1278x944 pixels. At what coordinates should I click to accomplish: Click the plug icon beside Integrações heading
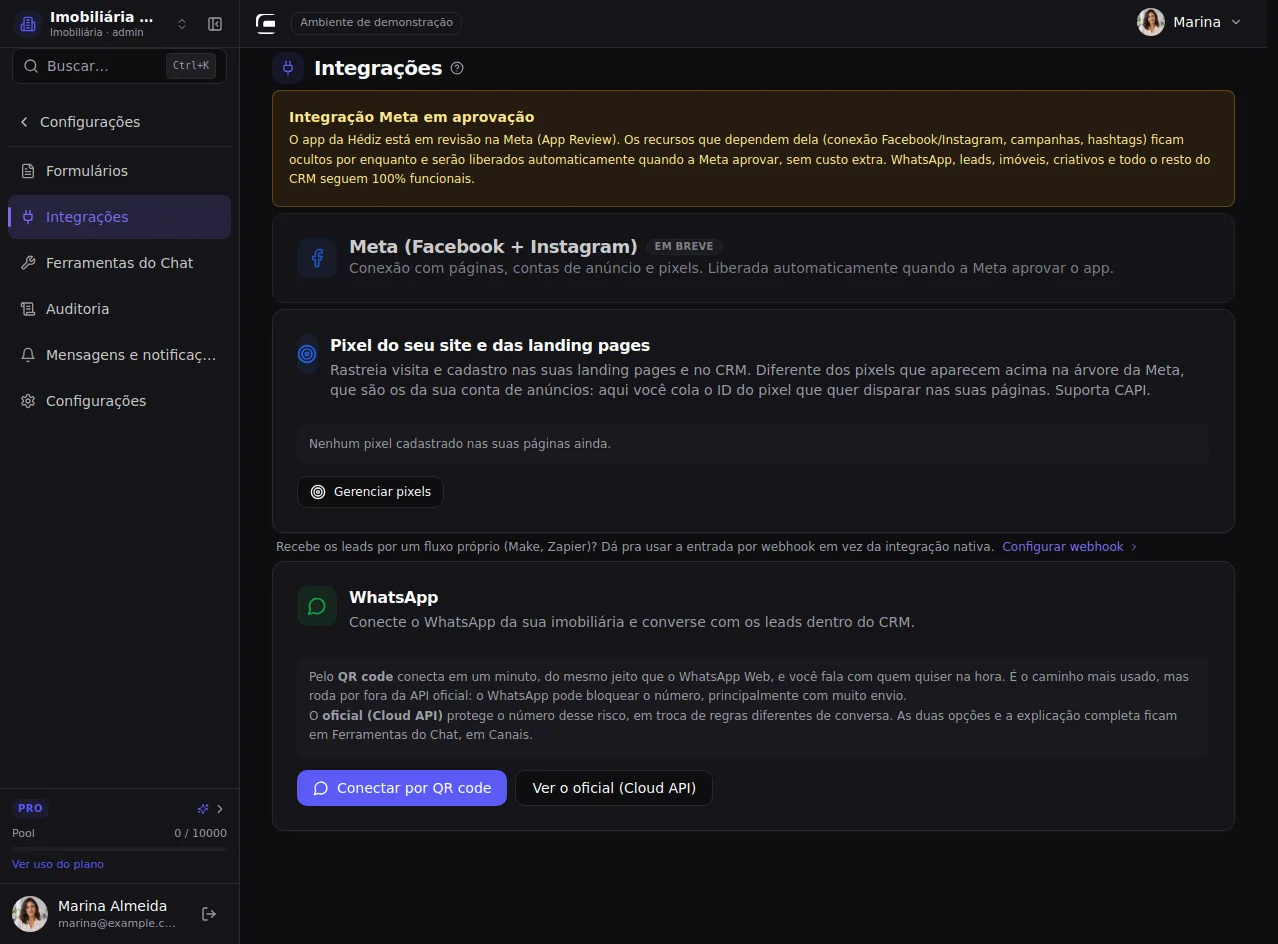(288, 68)
